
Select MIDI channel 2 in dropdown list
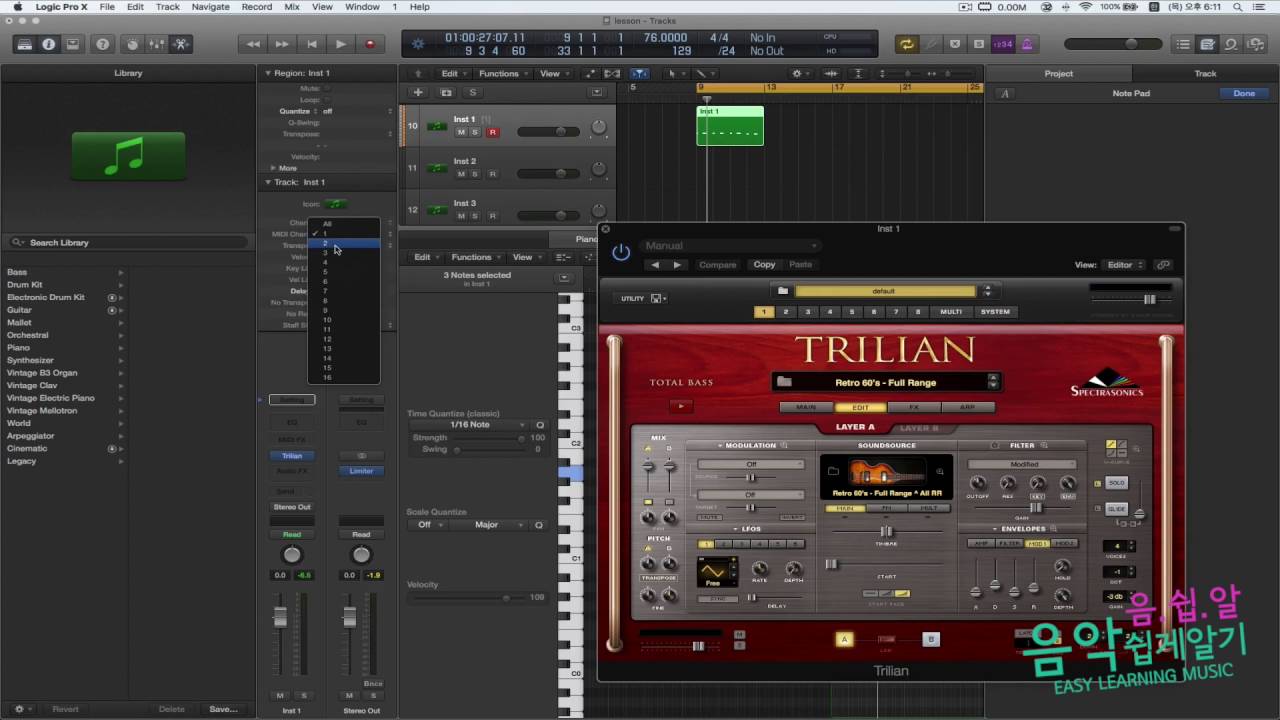[343, 243]
